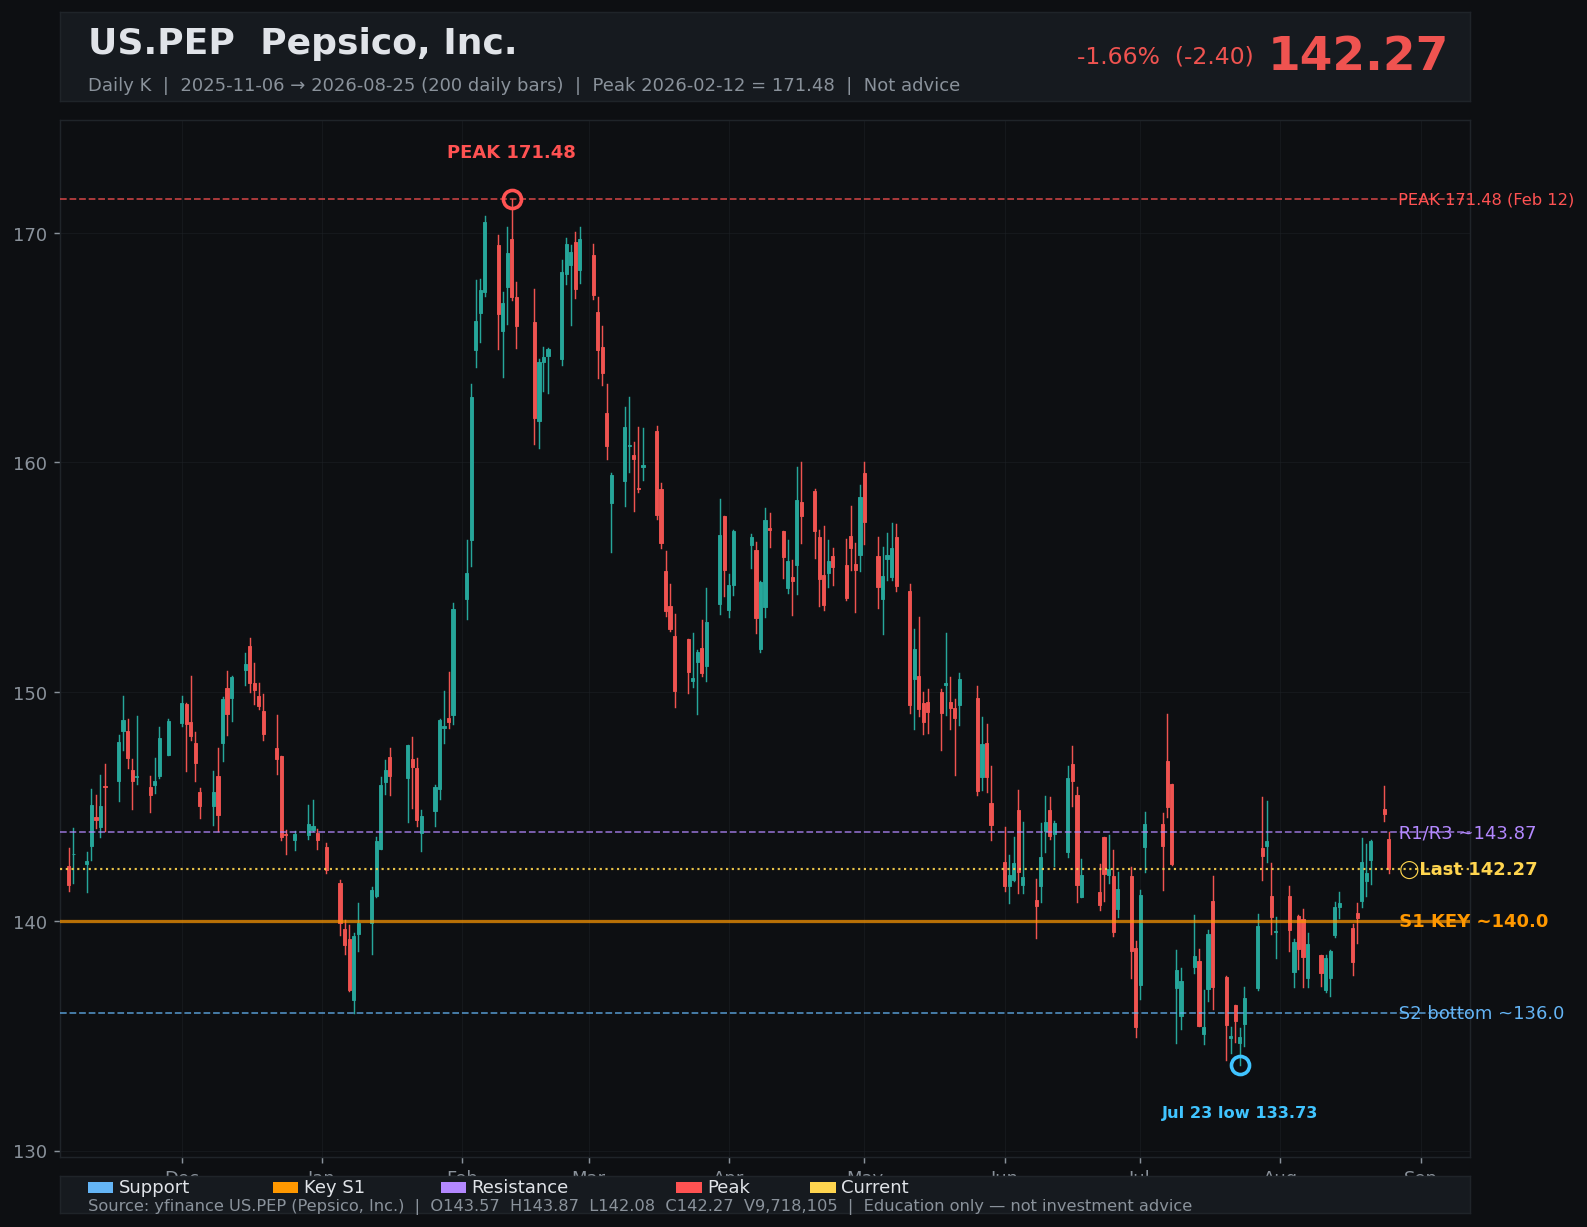
Task: Click the 'Last 142.27' label
Action: (x=1478, y=869)
